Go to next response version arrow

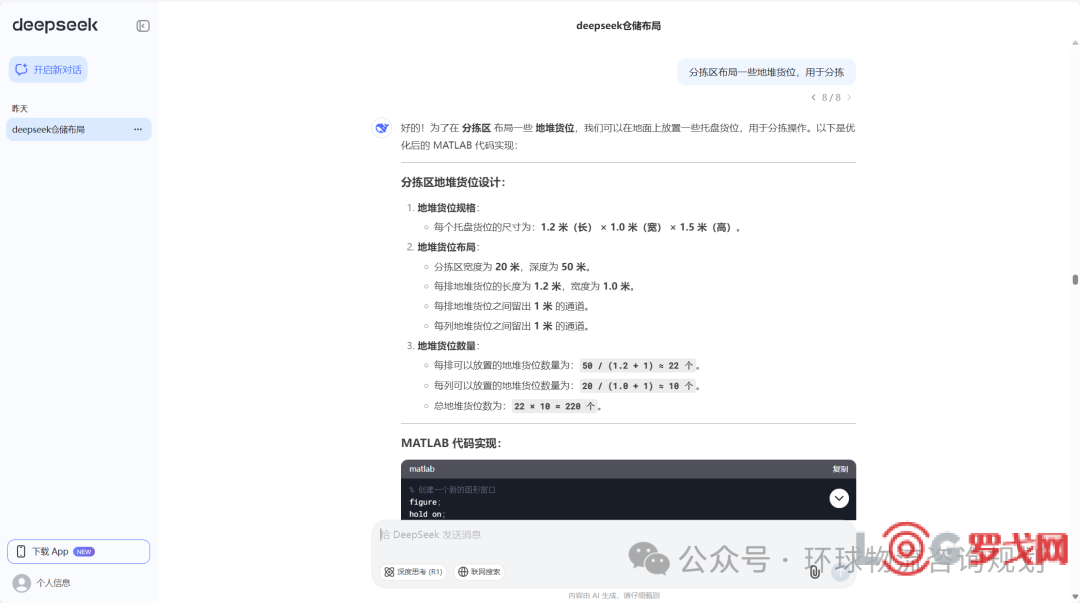tap(850, 98)
